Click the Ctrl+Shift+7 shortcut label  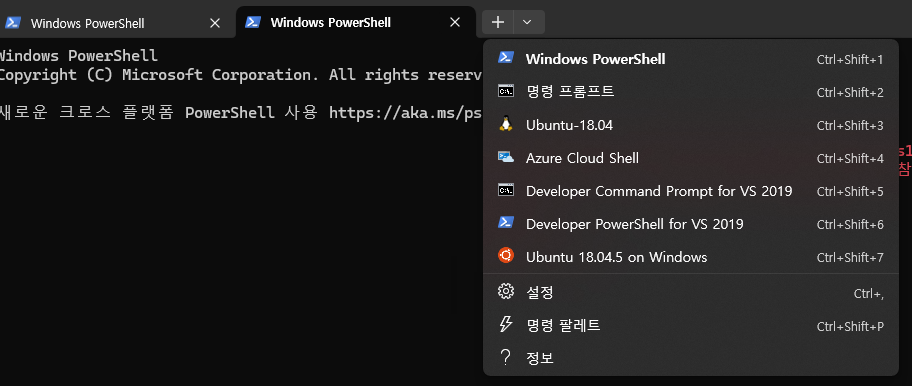pos(850,258)
